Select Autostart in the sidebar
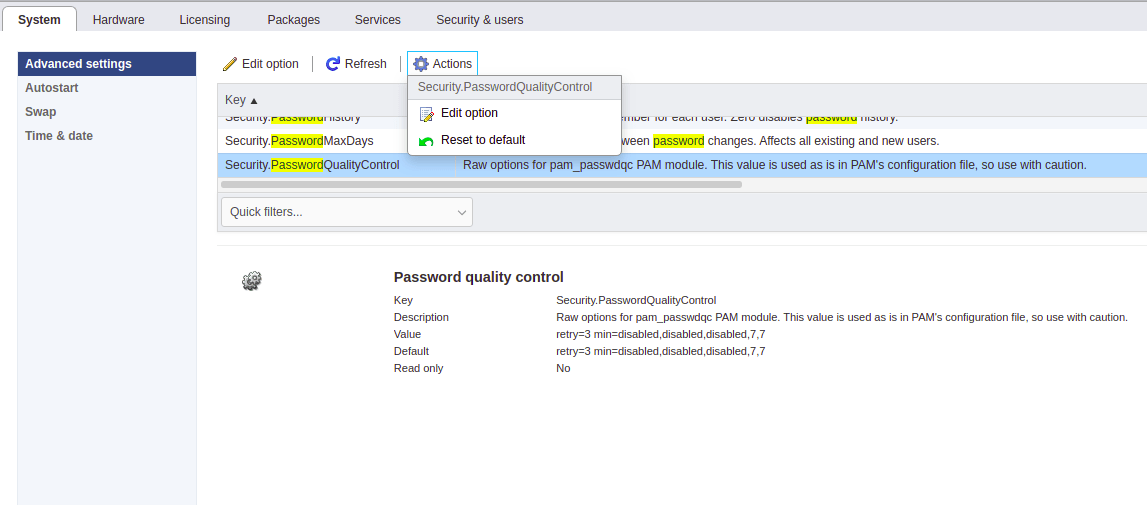 click(52, 88)
